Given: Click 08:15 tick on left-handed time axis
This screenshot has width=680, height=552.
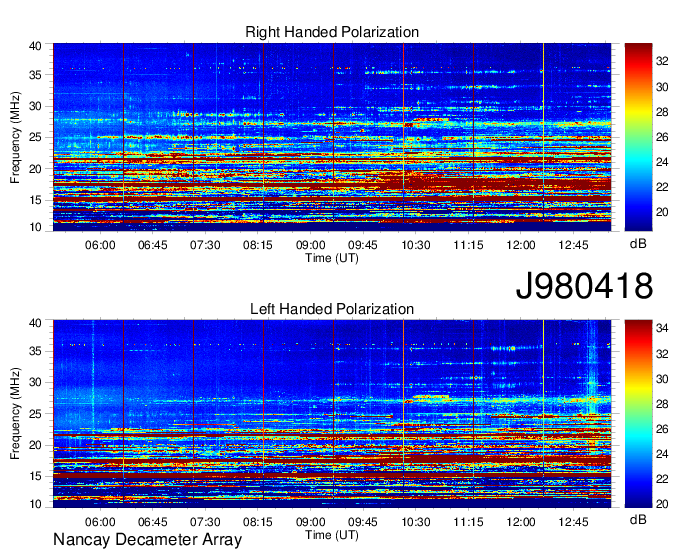Looking at the screenshot, I should coord(258,522).
